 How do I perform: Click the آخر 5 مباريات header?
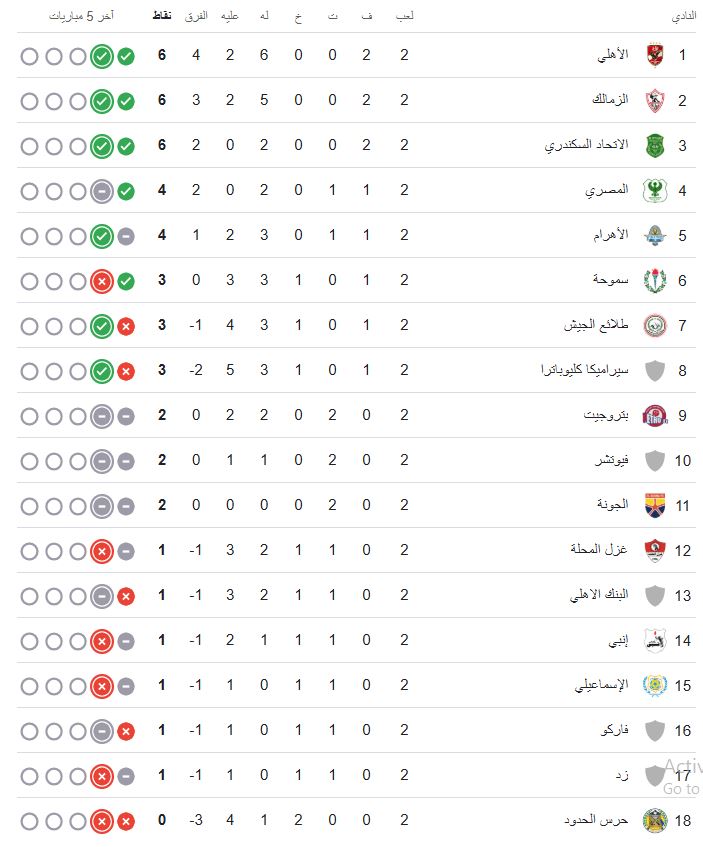[x=81, y=16]
